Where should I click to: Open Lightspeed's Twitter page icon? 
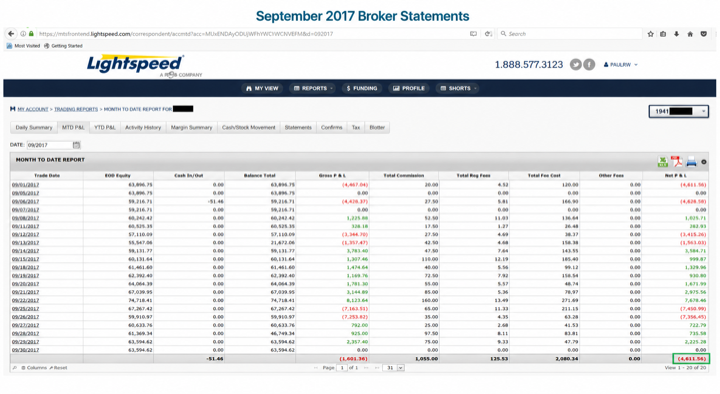coord(576,65)
